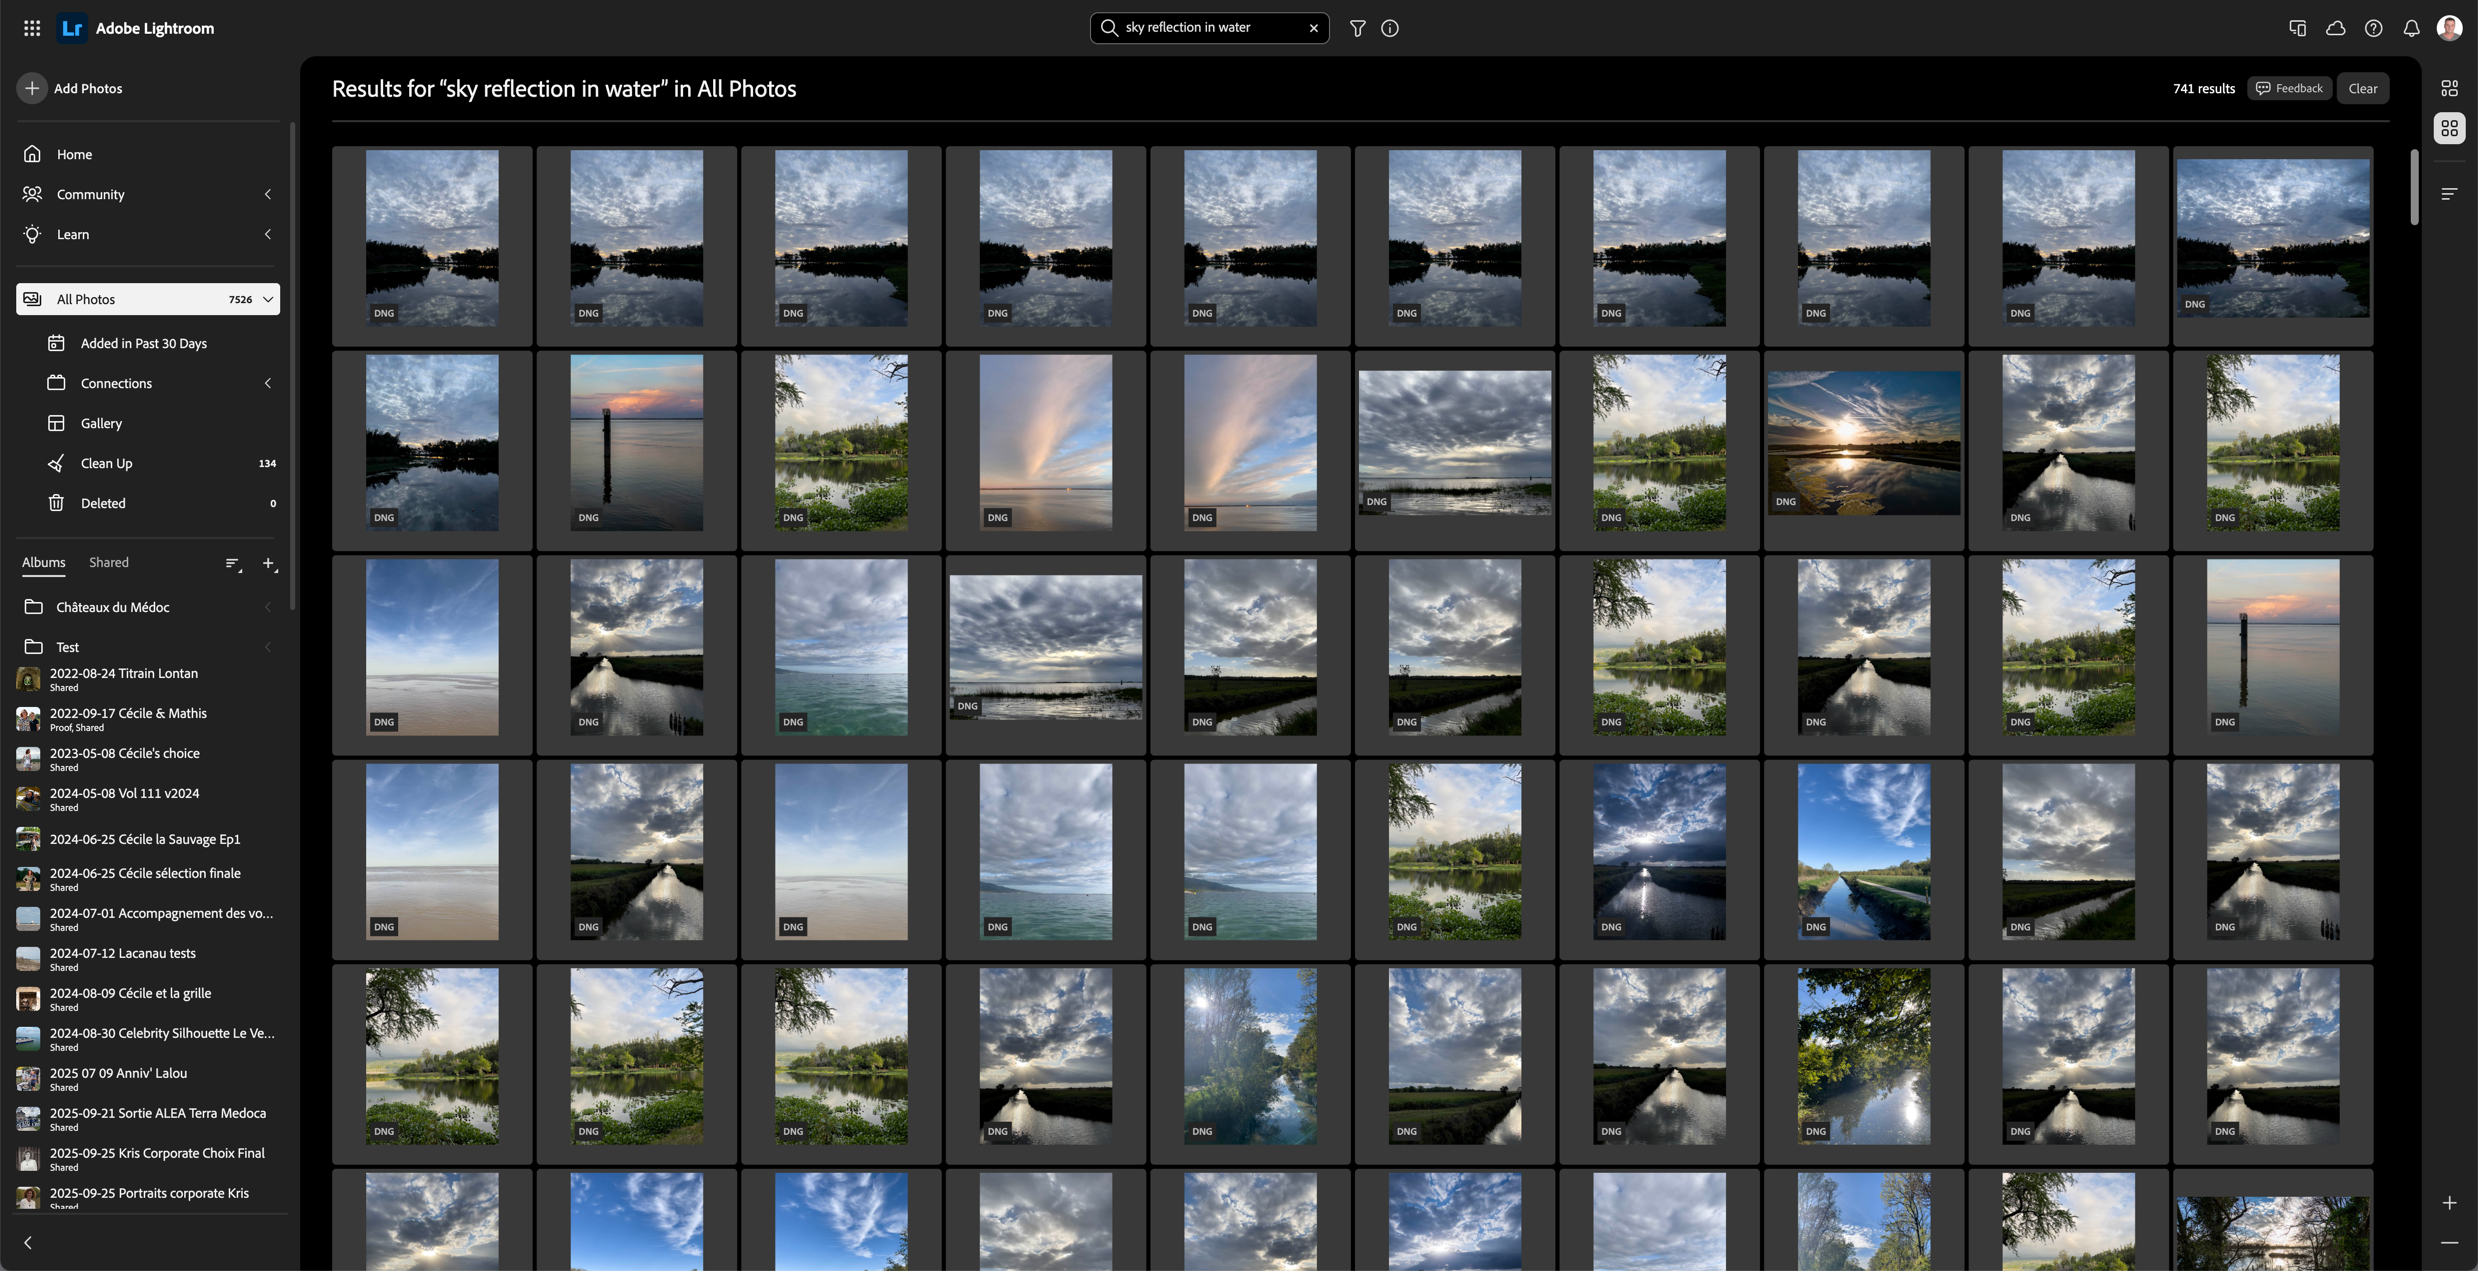Switch to the Shared tab

(108, 562)
